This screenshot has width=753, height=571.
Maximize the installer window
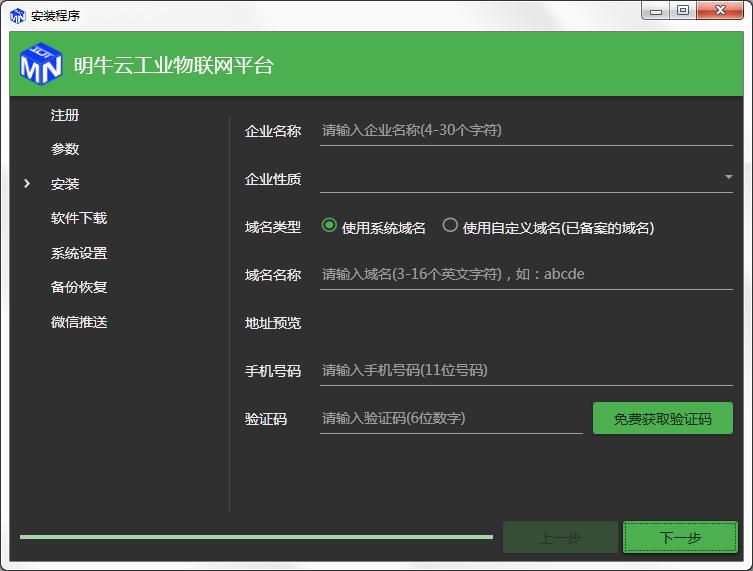(x=683, y=11)
